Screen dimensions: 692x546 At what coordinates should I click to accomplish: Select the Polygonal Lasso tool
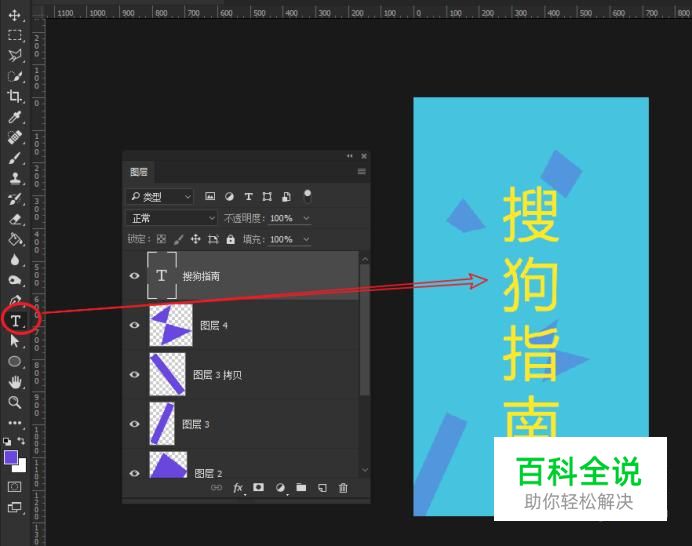(15, 55)
